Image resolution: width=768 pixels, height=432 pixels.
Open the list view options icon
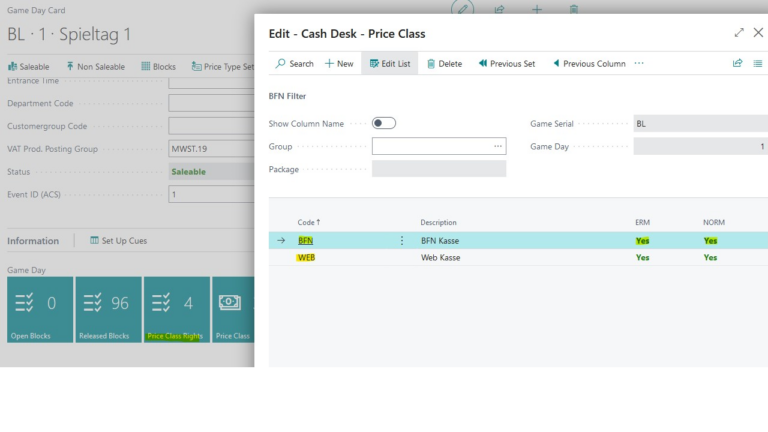click(x=757, y=63)
